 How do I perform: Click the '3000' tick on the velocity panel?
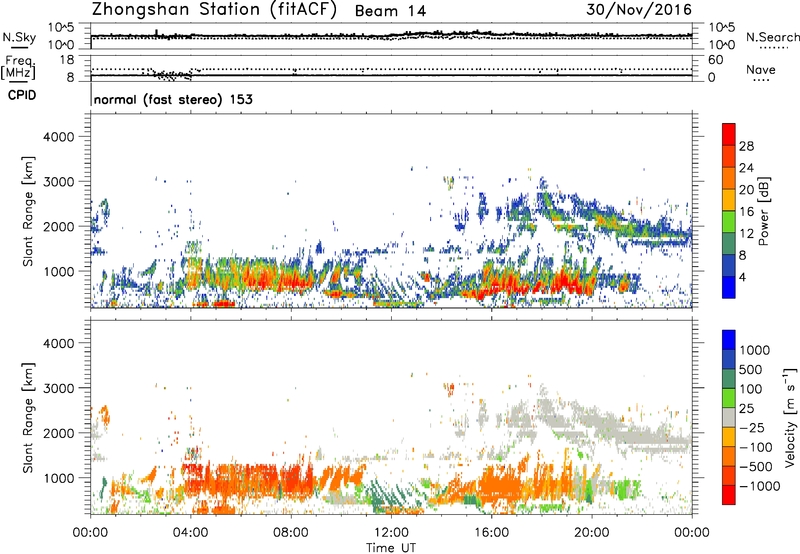tap(59, 388)
